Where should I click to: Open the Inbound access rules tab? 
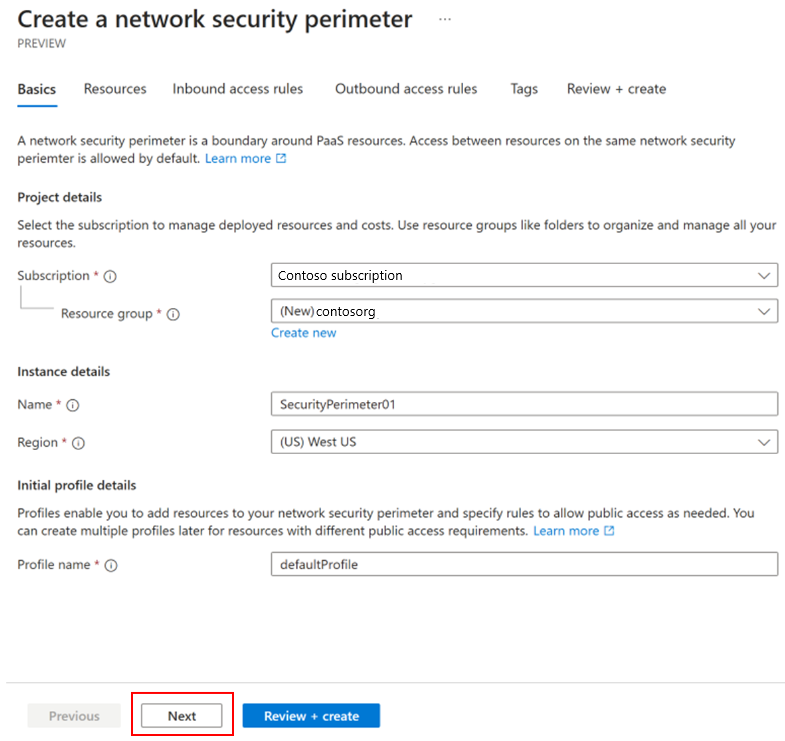tap(238, 89)
